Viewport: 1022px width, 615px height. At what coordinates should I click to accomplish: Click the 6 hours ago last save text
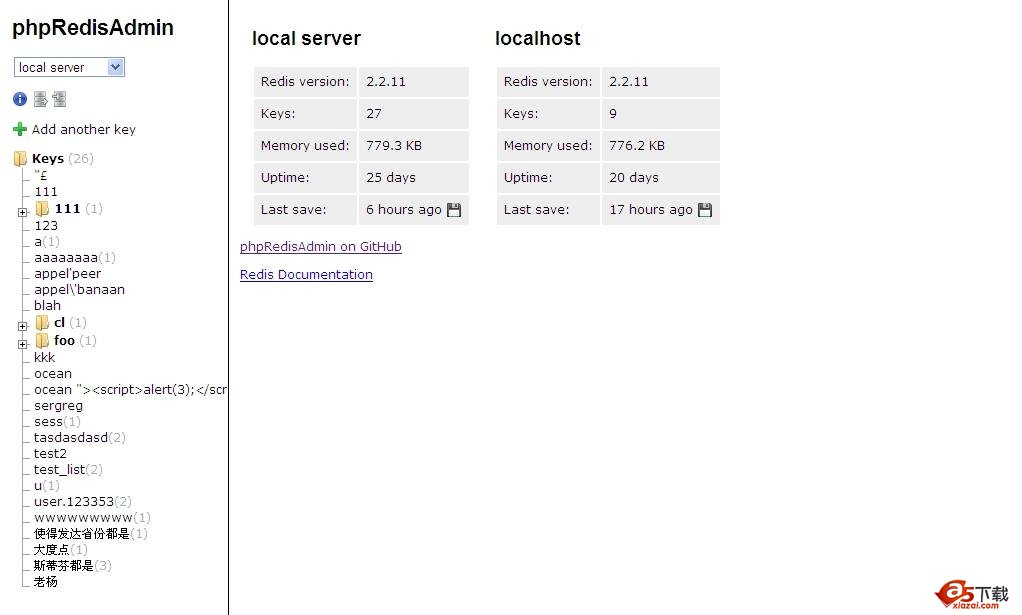tap(403, 209)
